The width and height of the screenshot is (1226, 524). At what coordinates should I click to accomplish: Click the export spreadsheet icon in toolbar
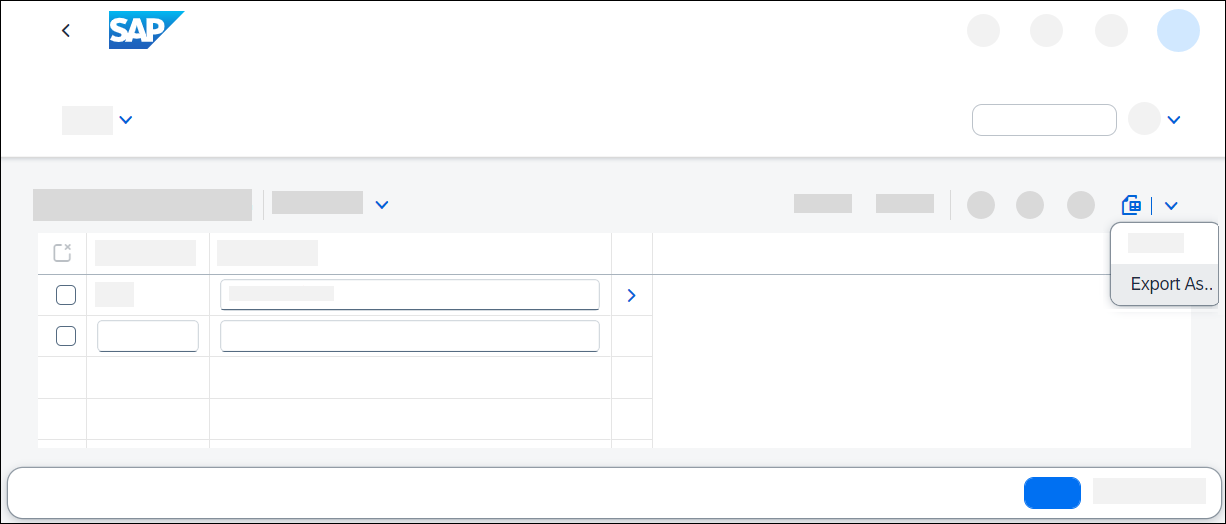coord(1132,205)
